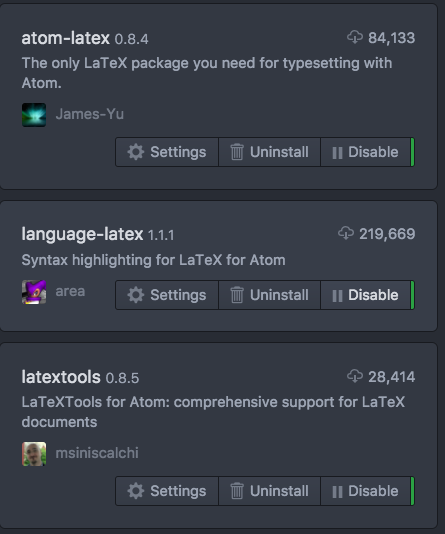Click the language-latex package title
Image resolution: width=445 pixels, height=534 pixels.
pyautogui.click(x=82, y=234)
